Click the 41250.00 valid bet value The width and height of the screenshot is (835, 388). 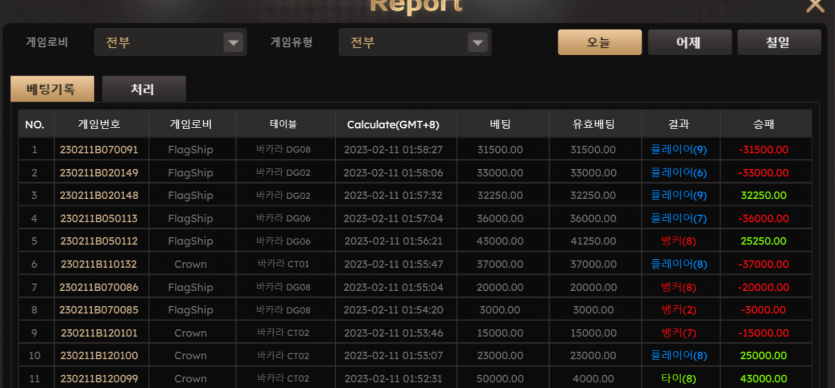[593, 242]
